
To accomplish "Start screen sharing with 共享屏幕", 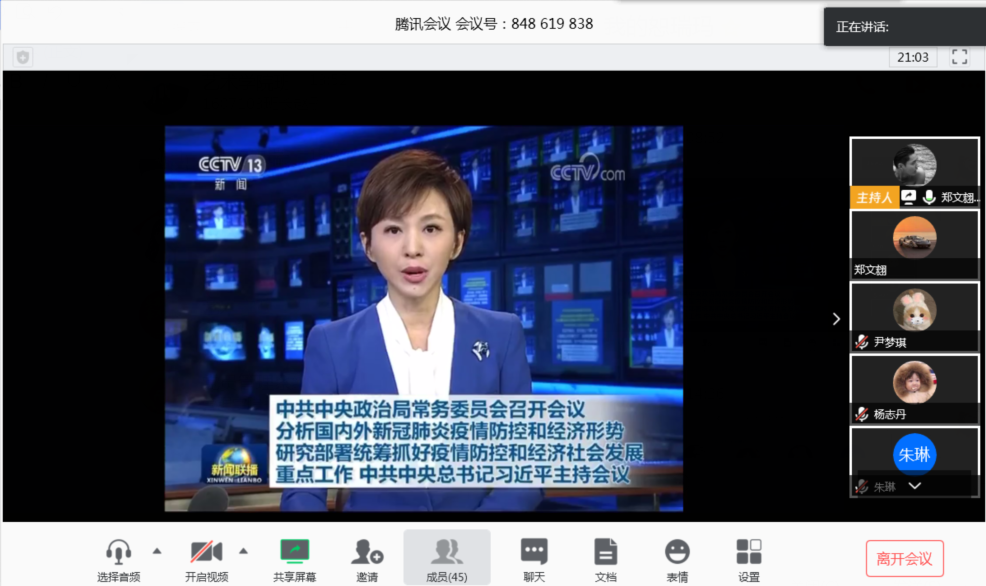I will tap(294, 551).
